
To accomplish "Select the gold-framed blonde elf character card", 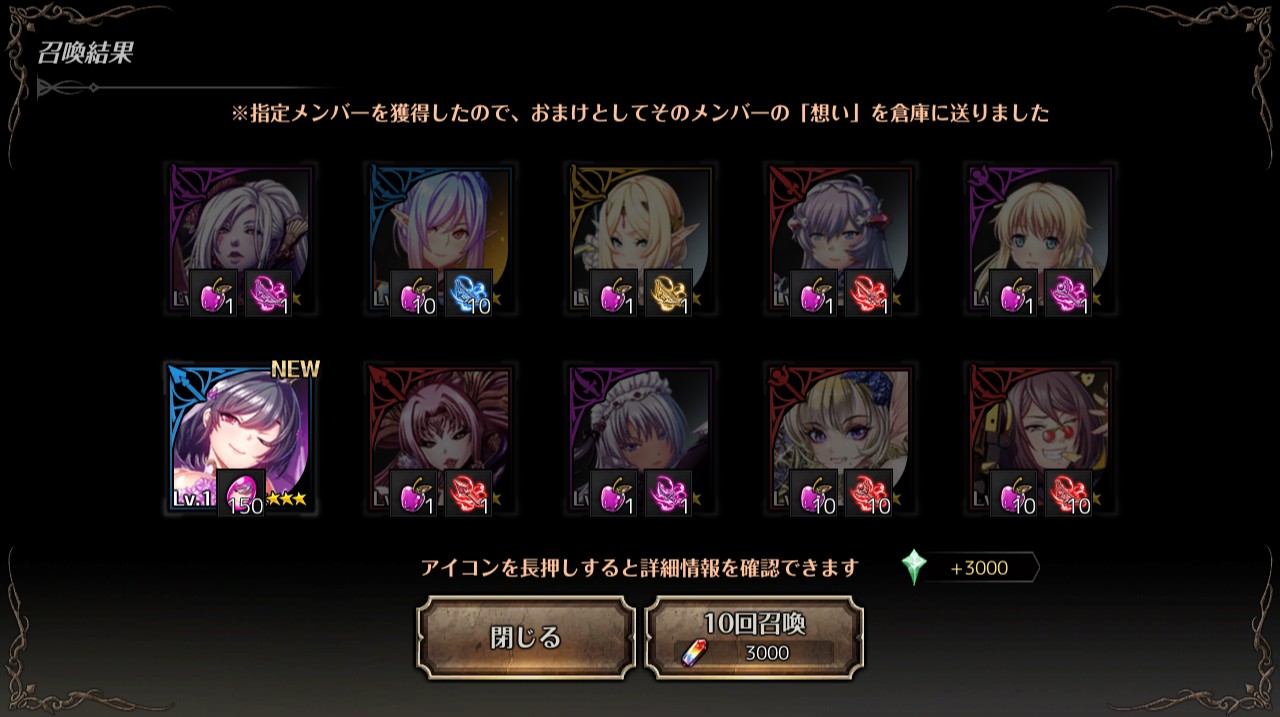I will click(640, 240).
